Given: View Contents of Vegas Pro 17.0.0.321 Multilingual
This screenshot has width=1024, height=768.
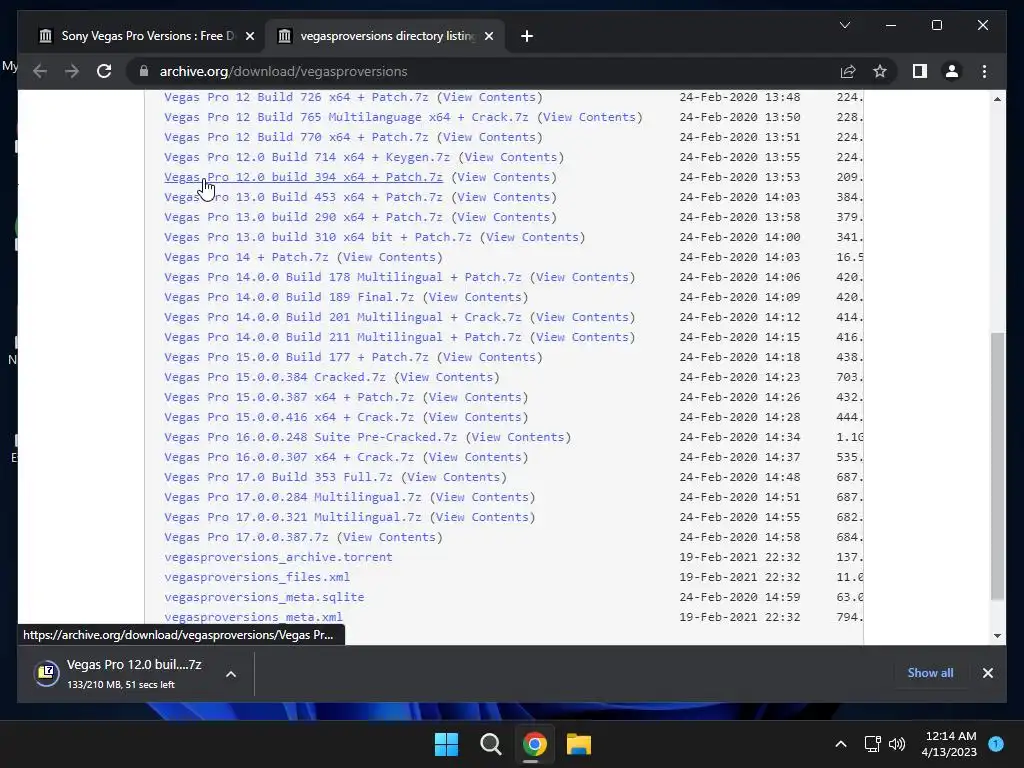Looking at the screenshot, I should pyautogui.click(x=483, y=517).
